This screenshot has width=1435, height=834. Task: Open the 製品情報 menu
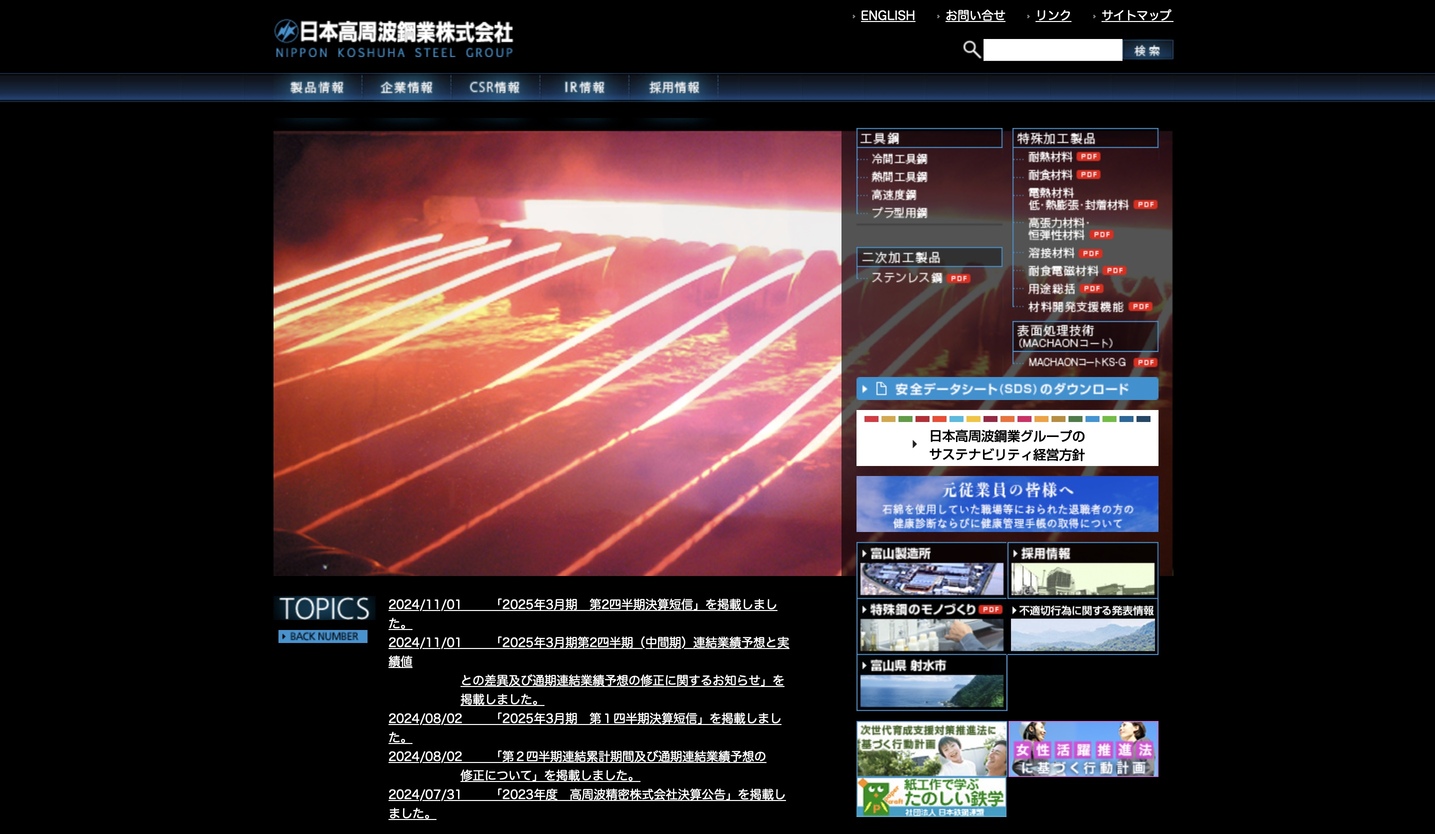(x=317, y=88)
